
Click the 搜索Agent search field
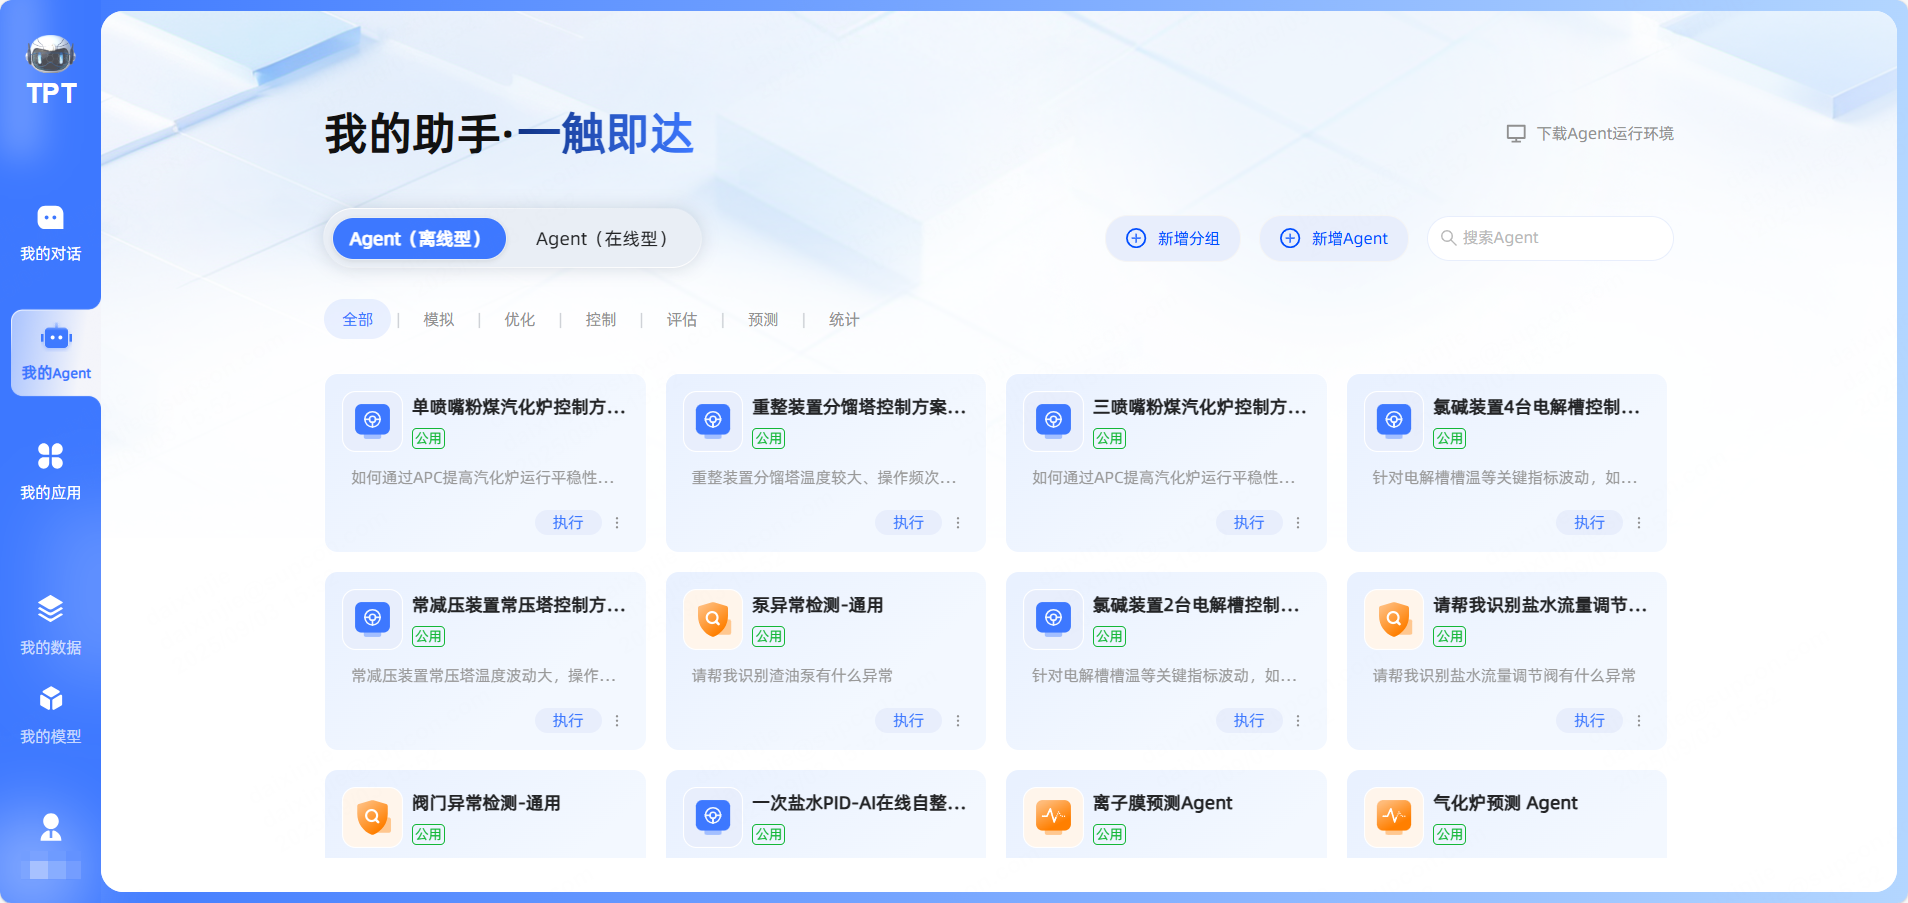click(x=1550, y=238)
